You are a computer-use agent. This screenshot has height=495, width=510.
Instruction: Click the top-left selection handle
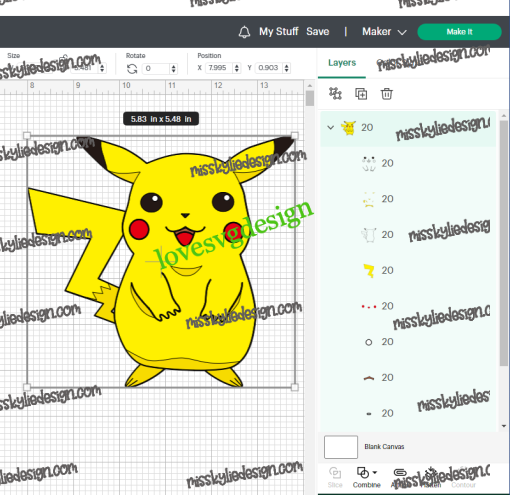27,135
